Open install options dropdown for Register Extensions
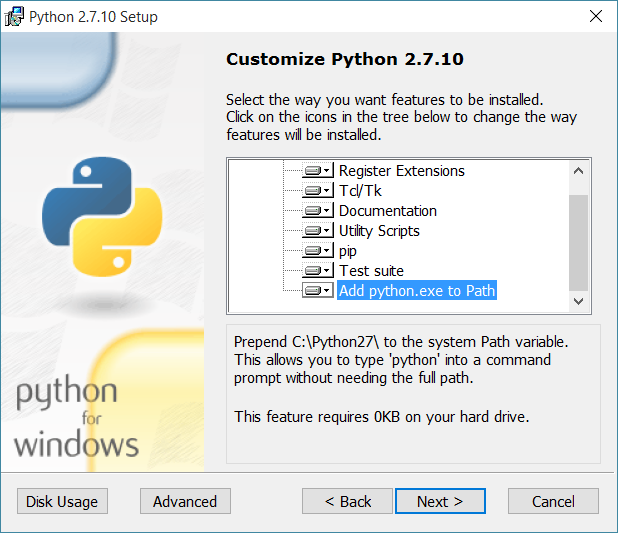 [318, 171]
